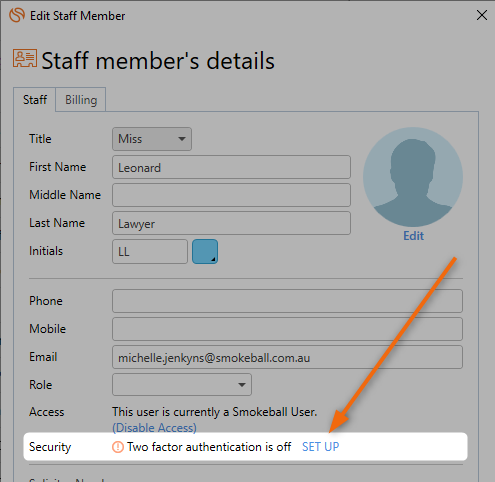Image resolution: width=495 pixels, height=482 pixels.
Task: Click the Initials field containing LL
Action: [150, 251]
